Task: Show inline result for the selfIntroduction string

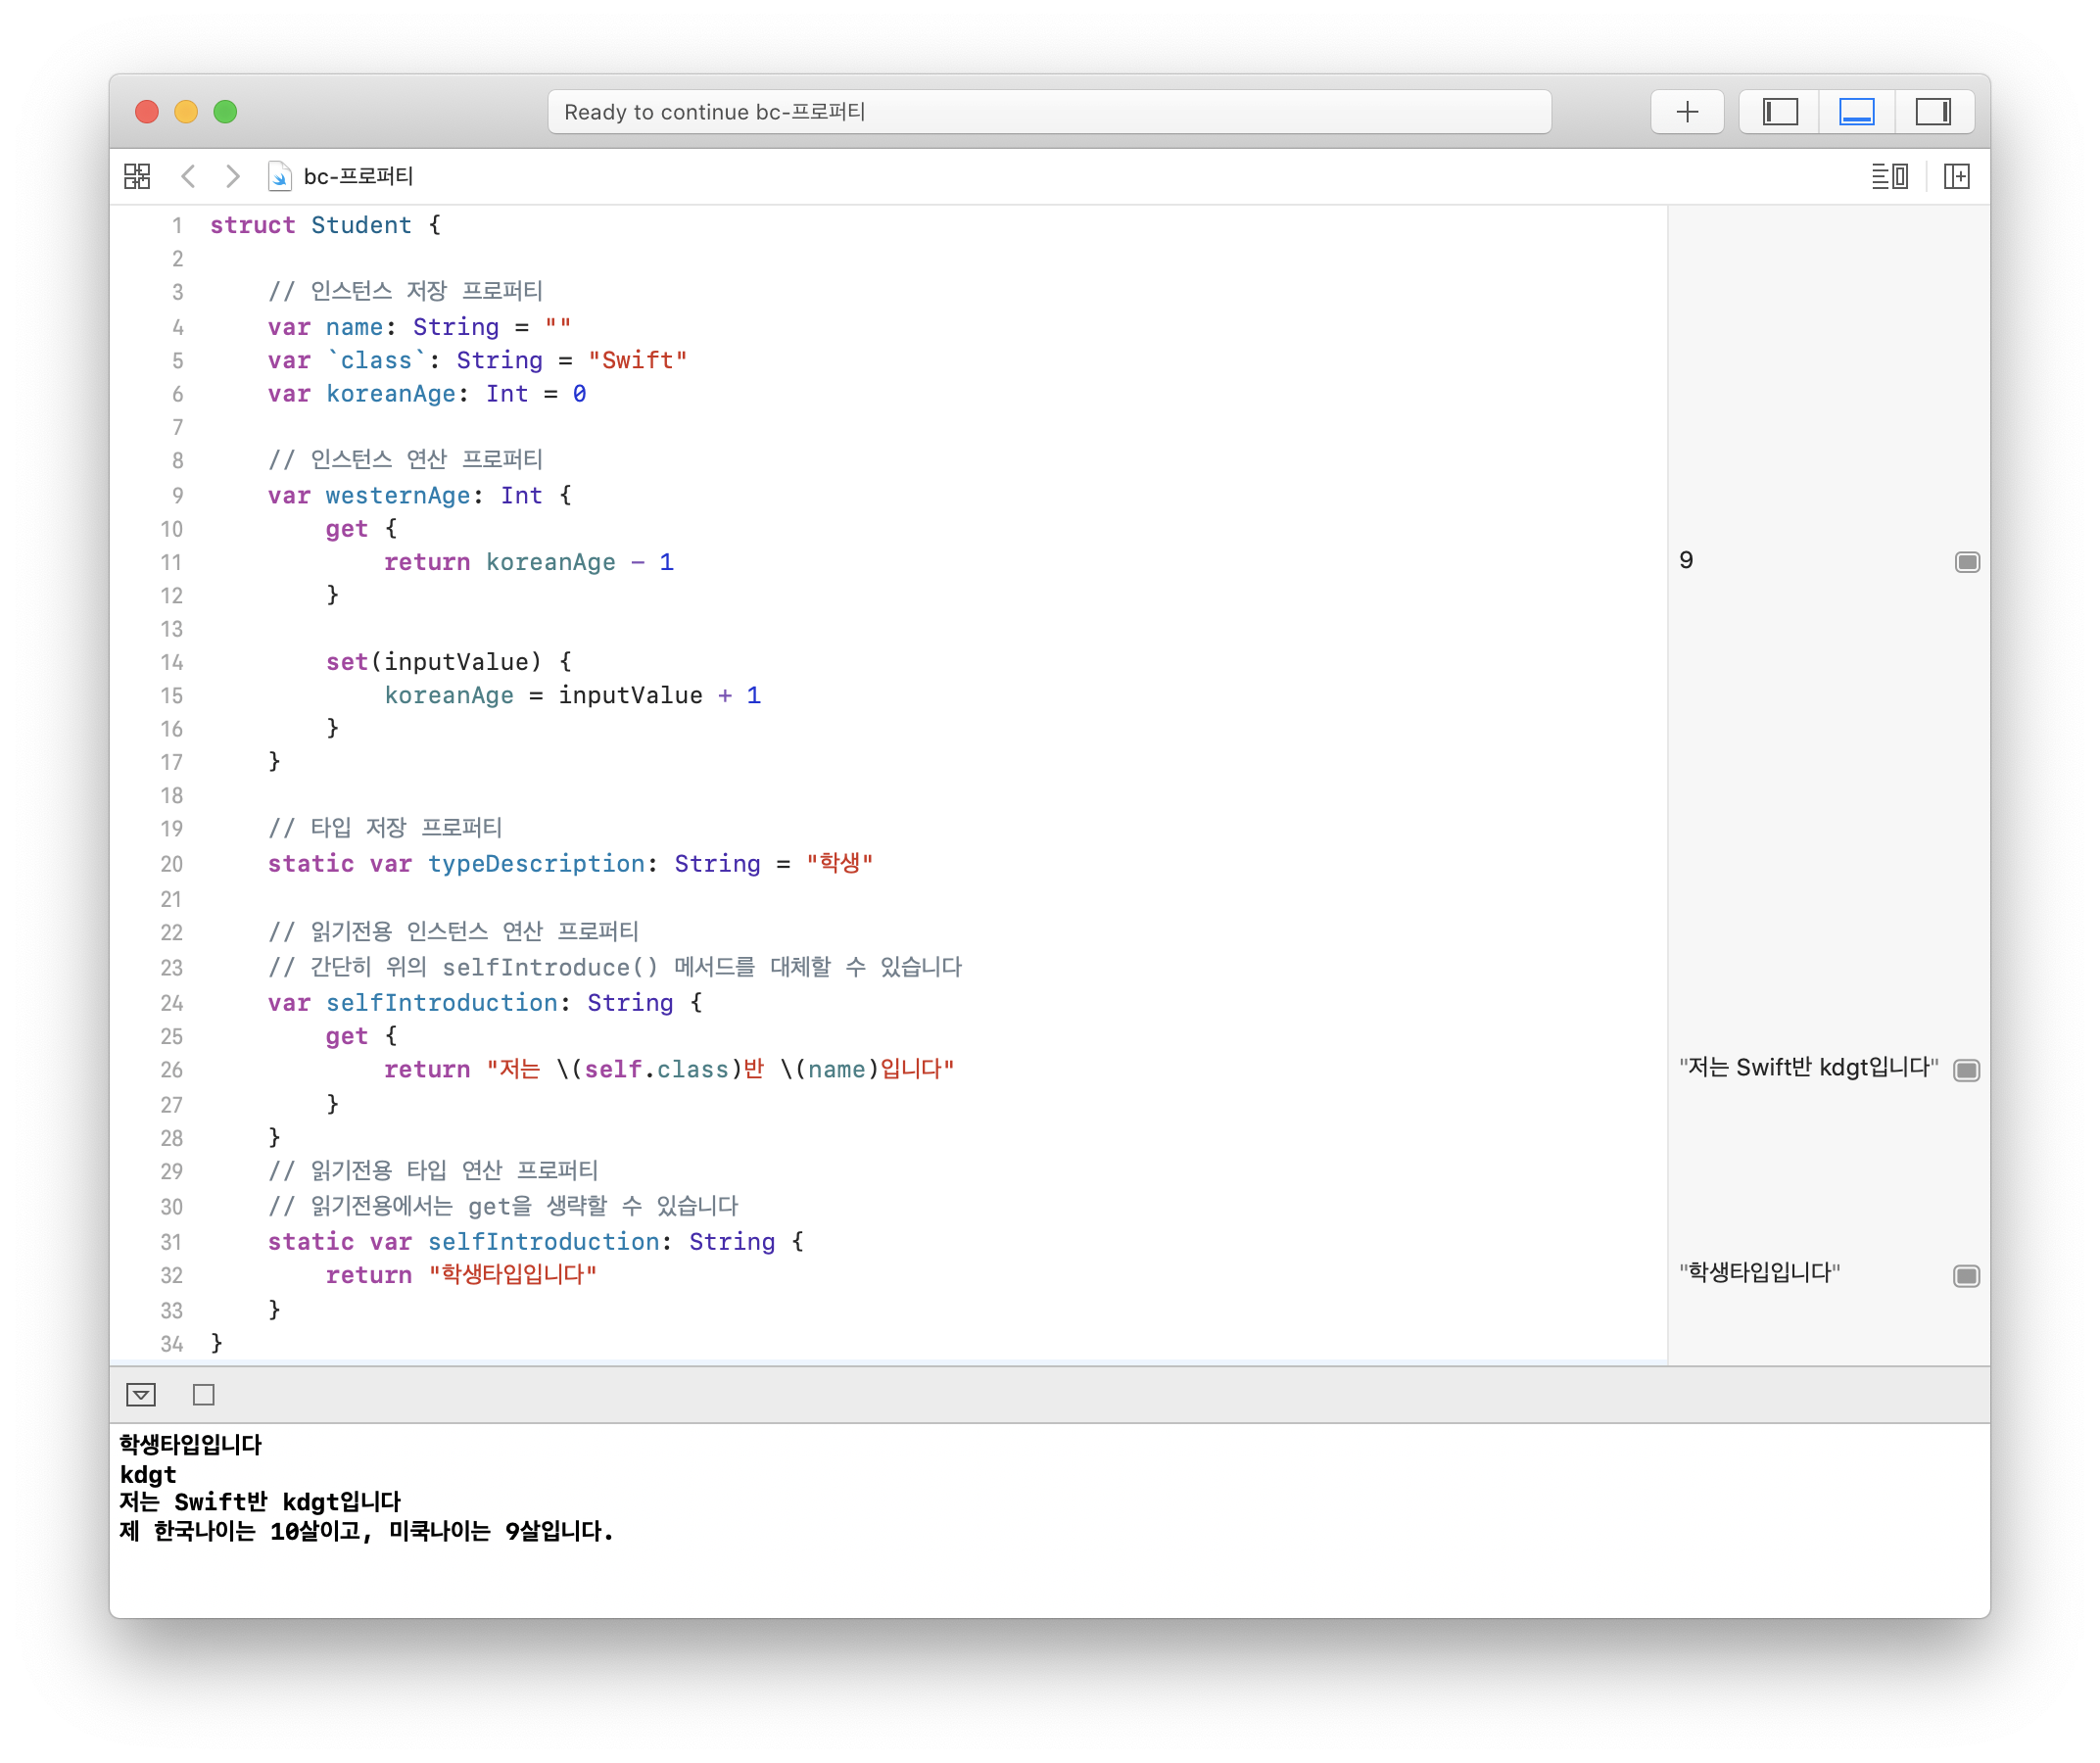Action: tap(1966, 1070)
